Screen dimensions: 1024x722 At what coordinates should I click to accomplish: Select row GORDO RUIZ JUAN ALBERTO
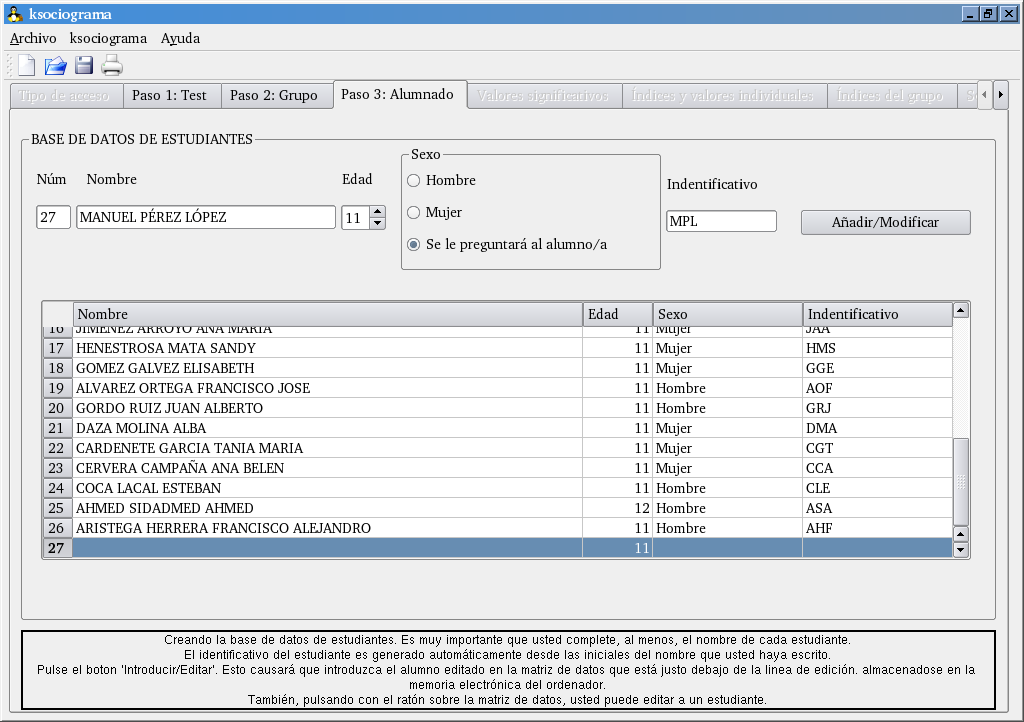coord(498,408)
